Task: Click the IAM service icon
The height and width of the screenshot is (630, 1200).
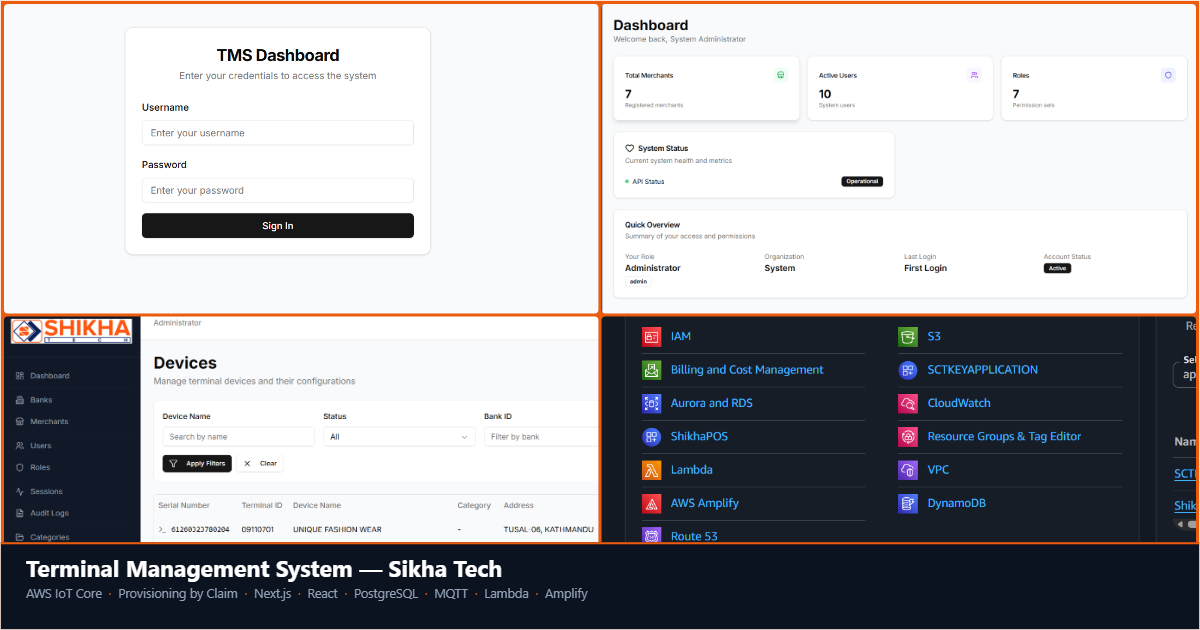Action: [652, 337]
